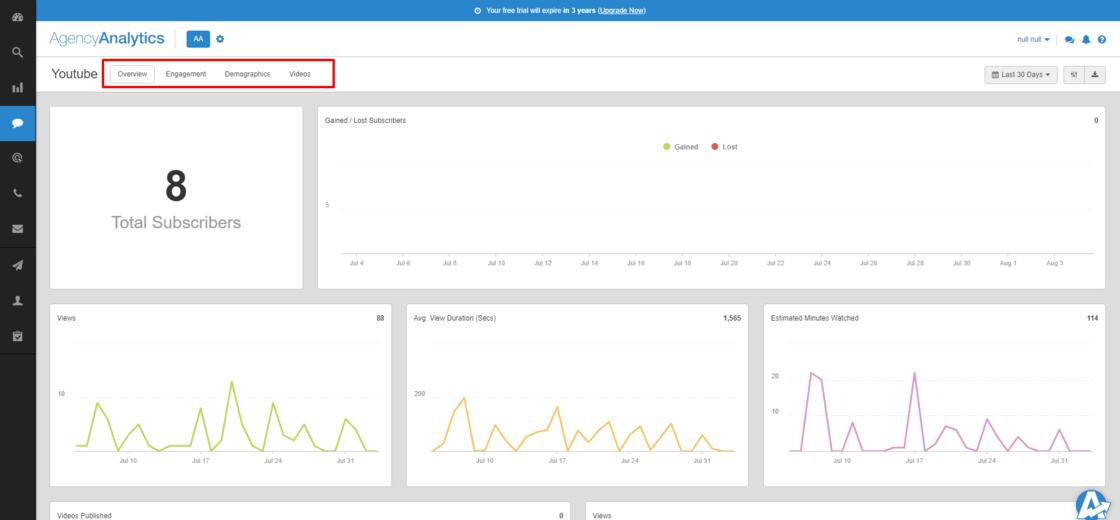Open the bar chart analytics sidebar icon
The image size is (1120, 520).
tap(17, 88)
